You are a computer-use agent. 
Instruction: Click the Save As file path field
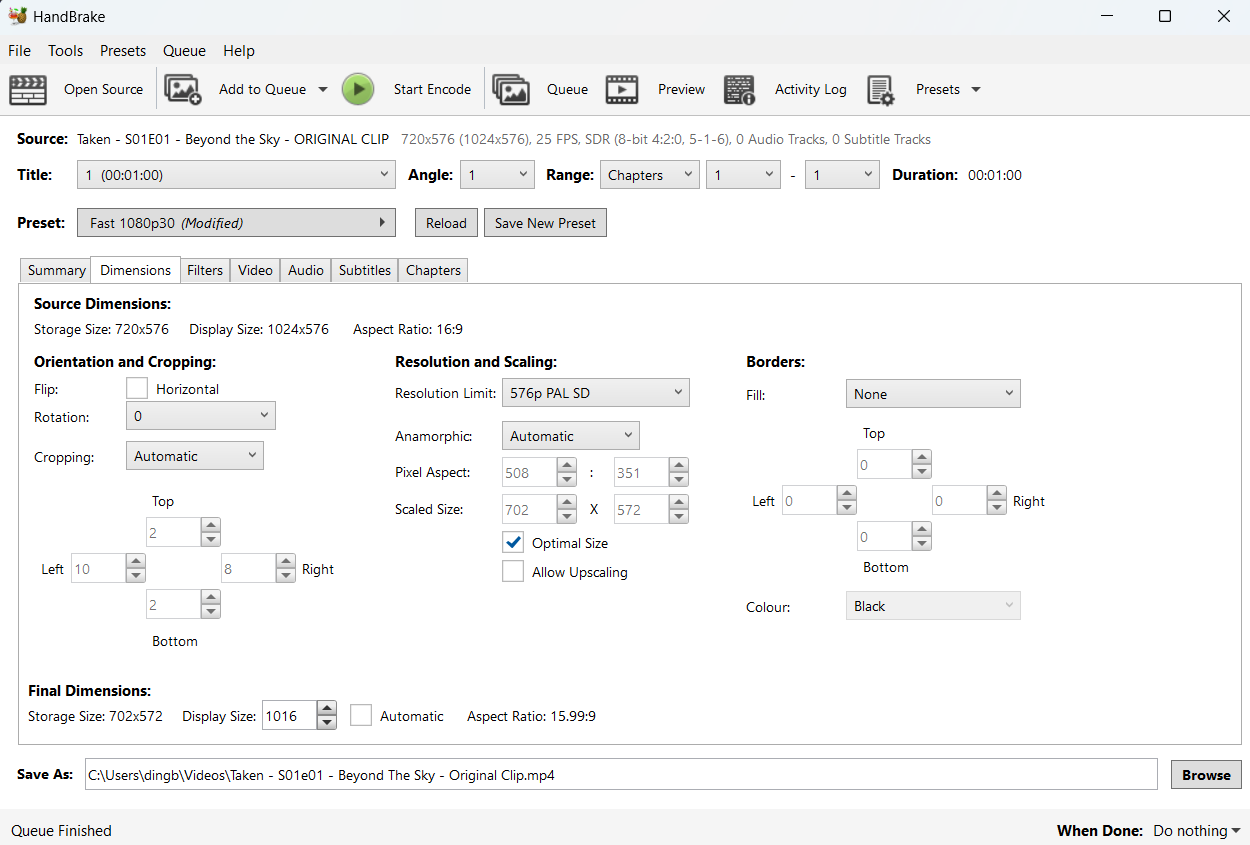[620, 775]
